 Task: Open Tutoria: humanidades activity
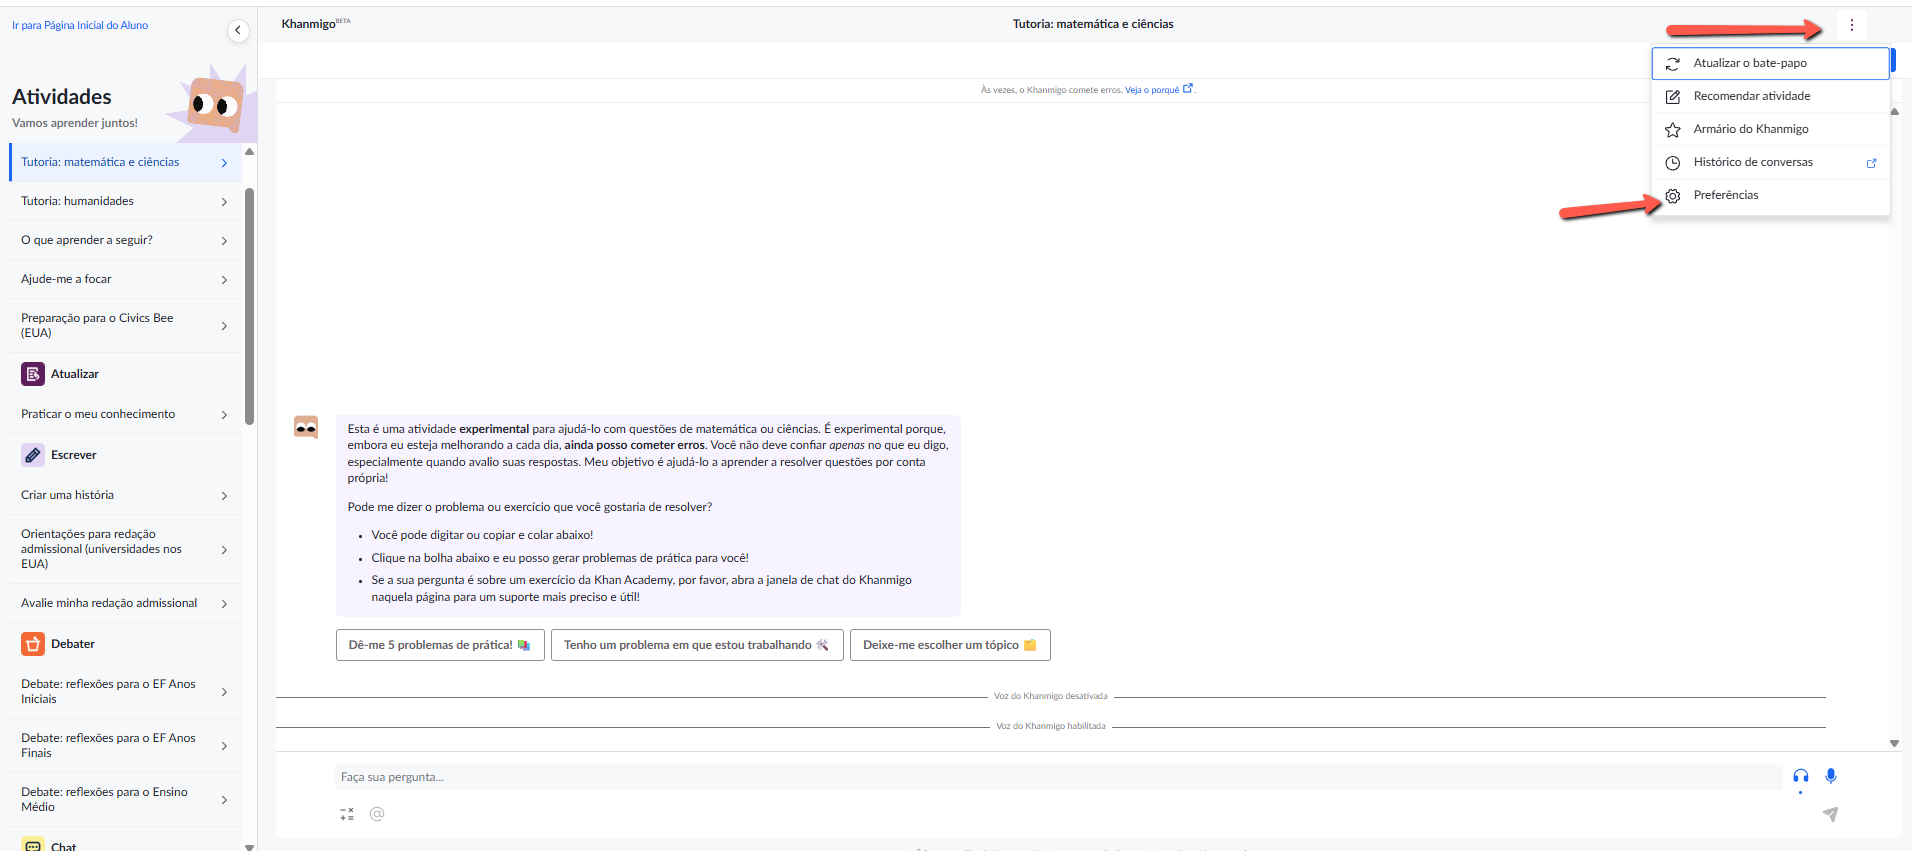coord(125,201)
